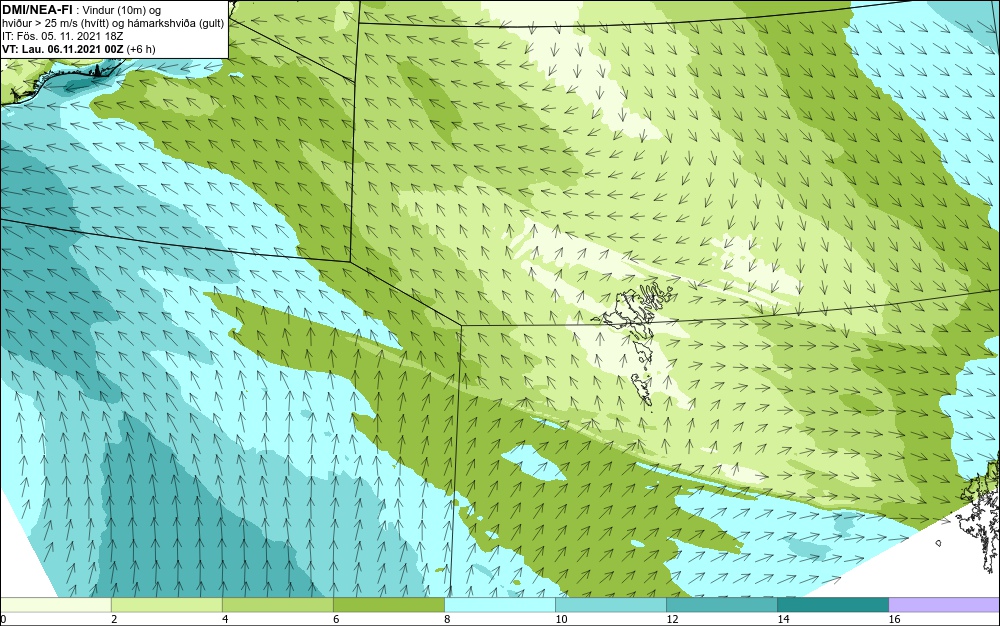The height and width of the screenshot is (626, 1000).
Task: Click the legend label '14'
Action: pyautogui.click(x=783, y=619)
